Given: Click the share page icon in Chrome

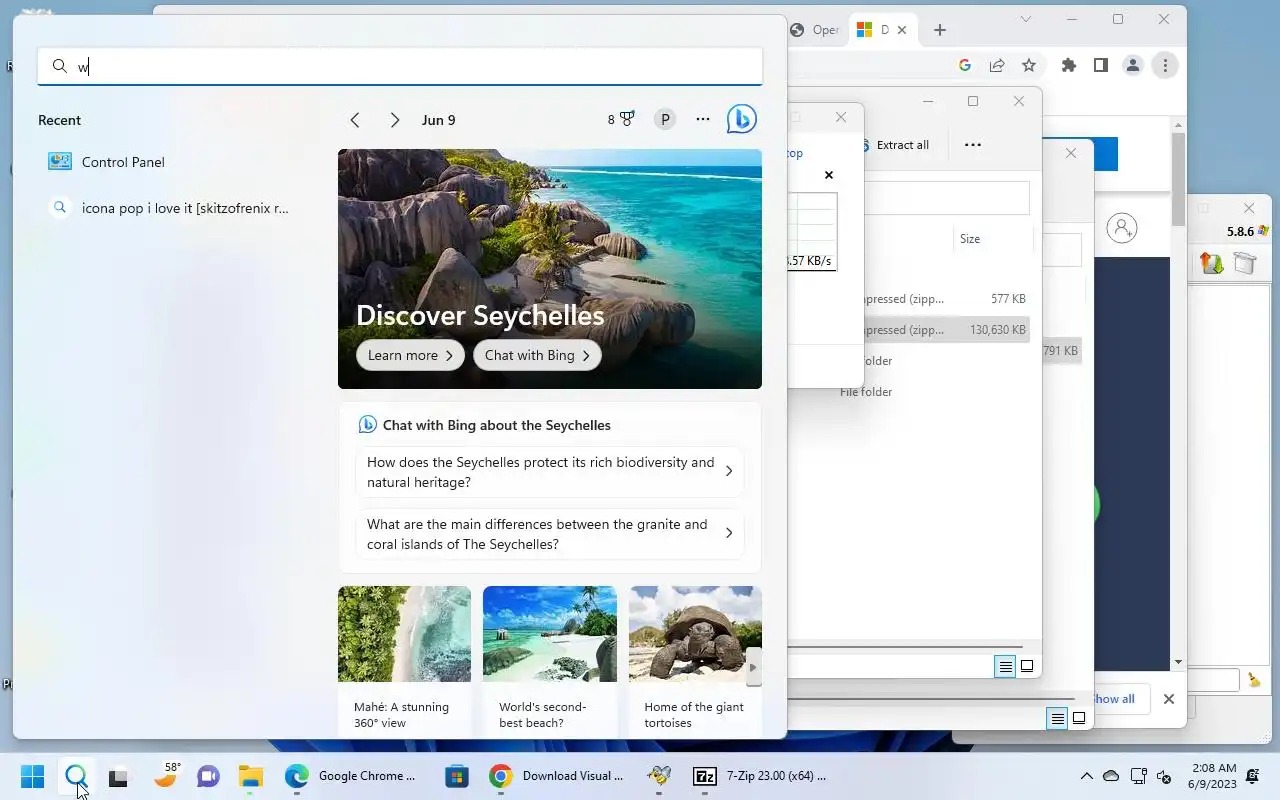Looking at the screenshot, I should [997, 65].
